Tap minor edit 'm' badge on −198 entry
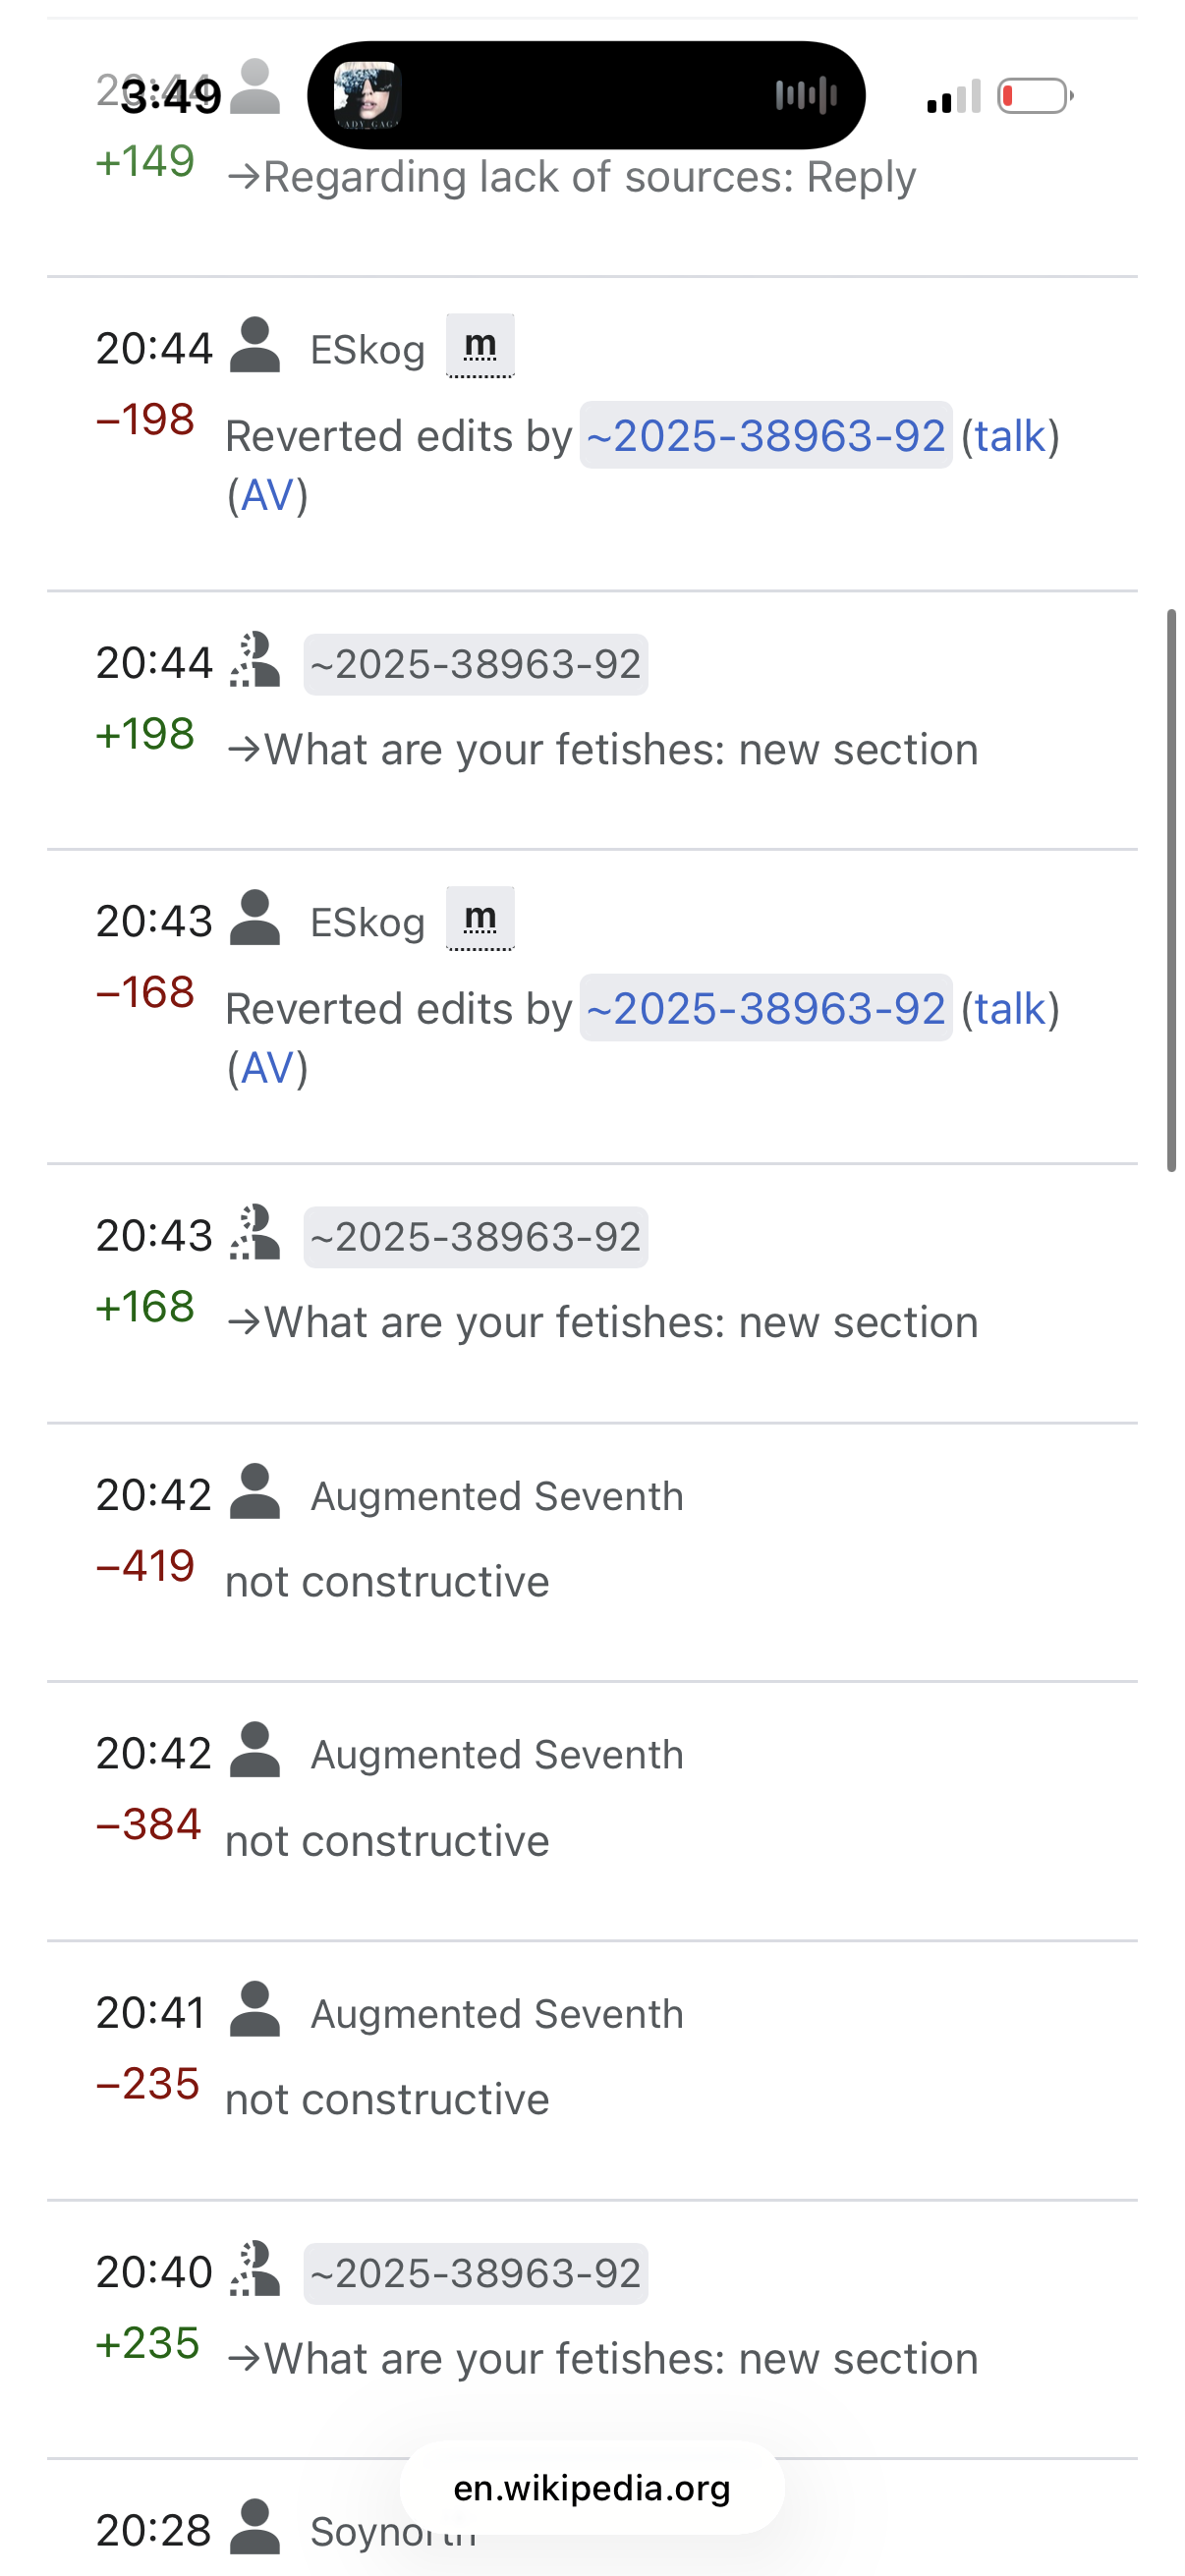This screenshot has width=1185, height=2576. (x=480, y=346)
